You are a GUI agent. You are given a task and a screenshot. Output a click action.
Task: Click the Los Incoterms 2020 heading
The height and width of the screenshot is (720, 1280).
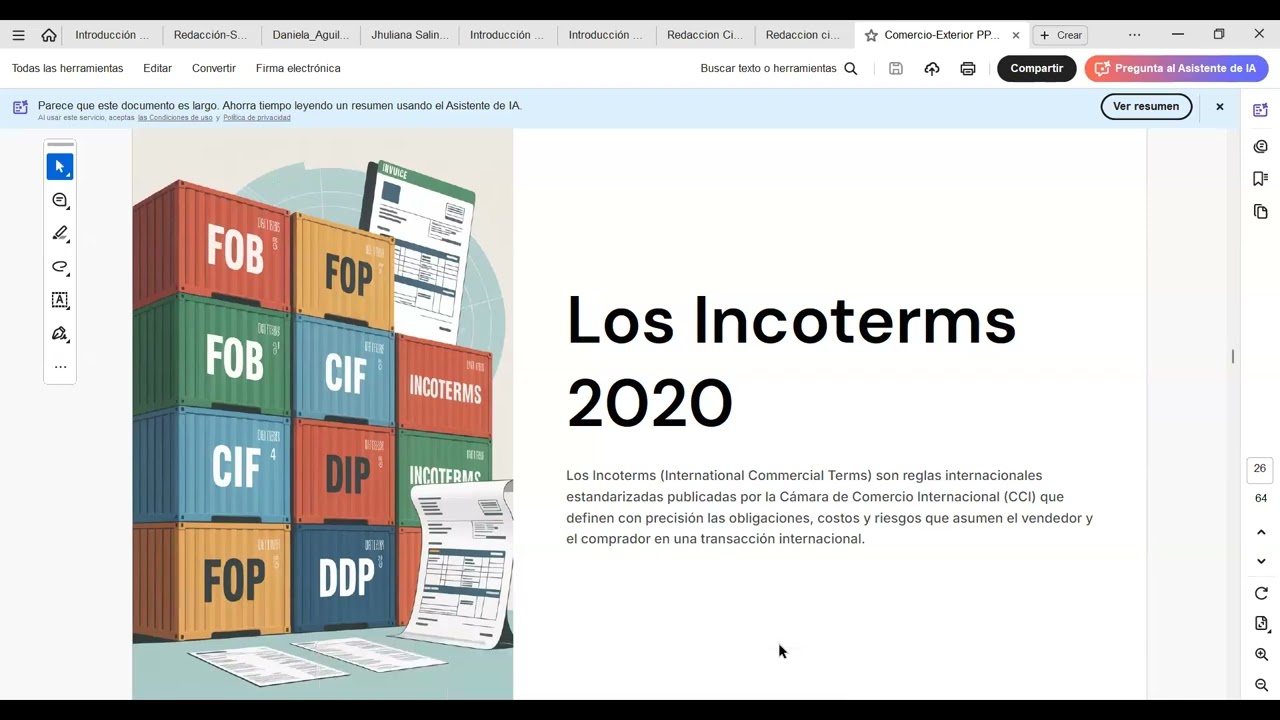point(791,361)
